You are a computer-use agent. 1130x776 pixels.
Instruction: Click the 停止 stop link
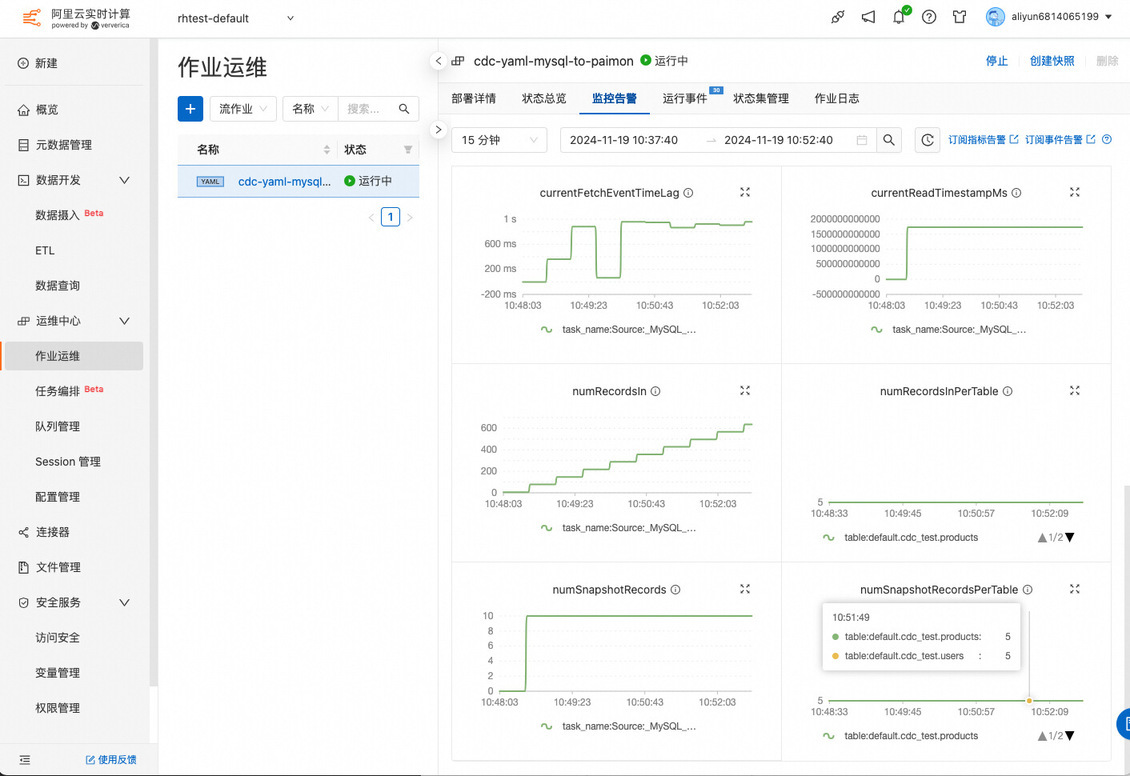[996, 61]
